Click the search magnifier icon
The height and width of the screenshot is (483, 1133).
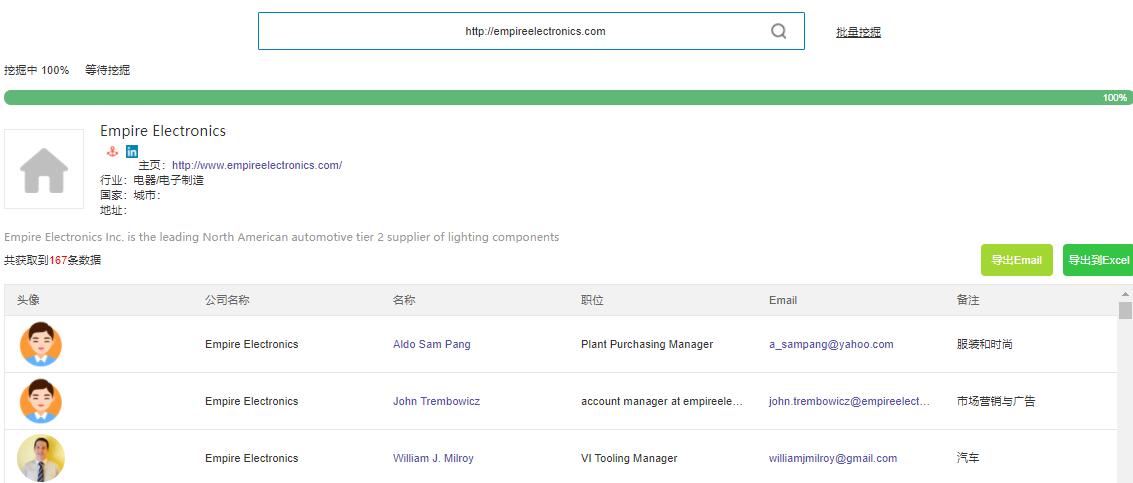(779, 31)
